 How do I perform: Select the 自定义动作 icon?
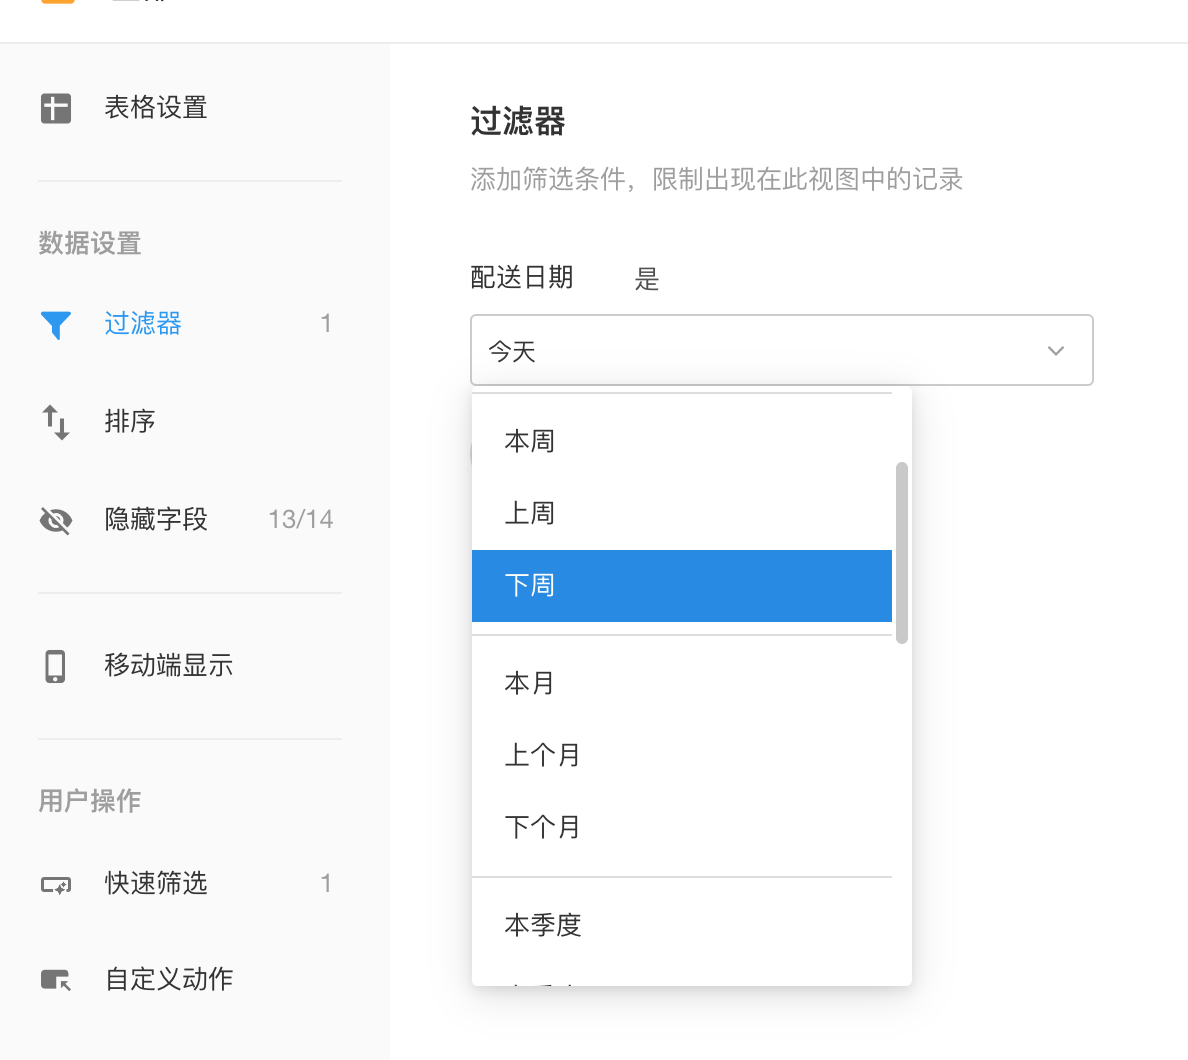pos(55,979)
